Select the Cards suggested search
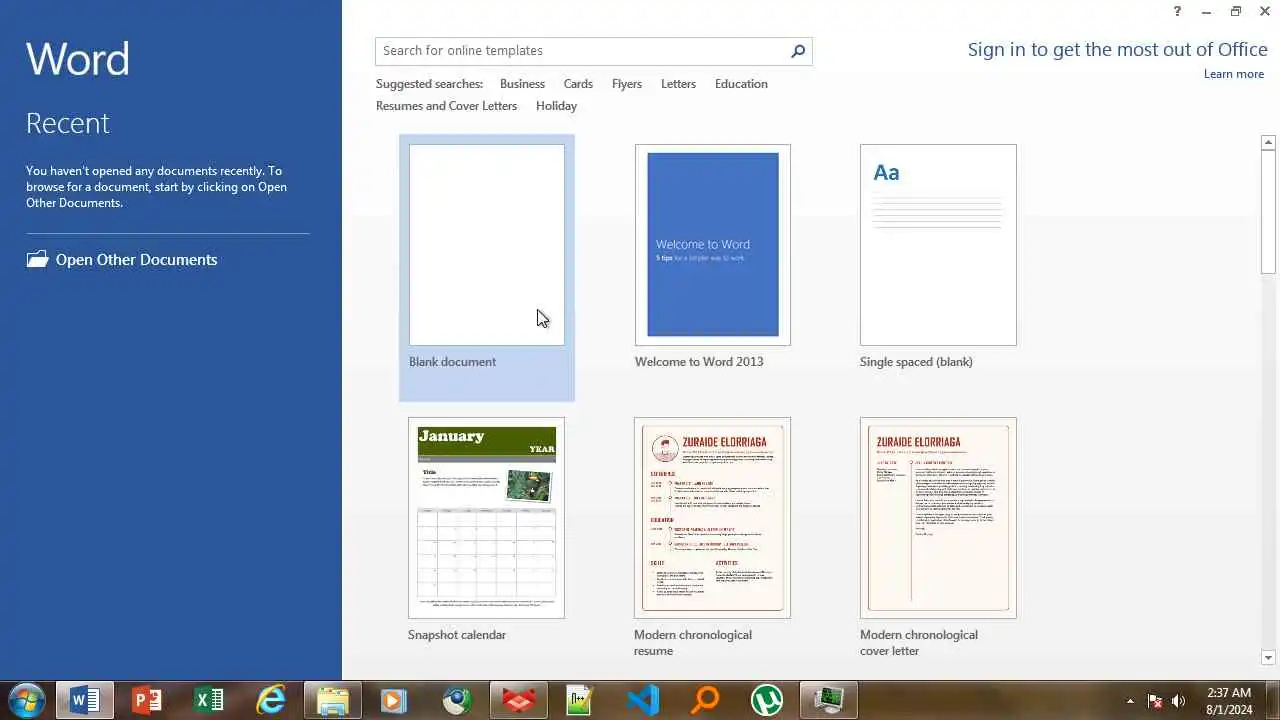 578,84
